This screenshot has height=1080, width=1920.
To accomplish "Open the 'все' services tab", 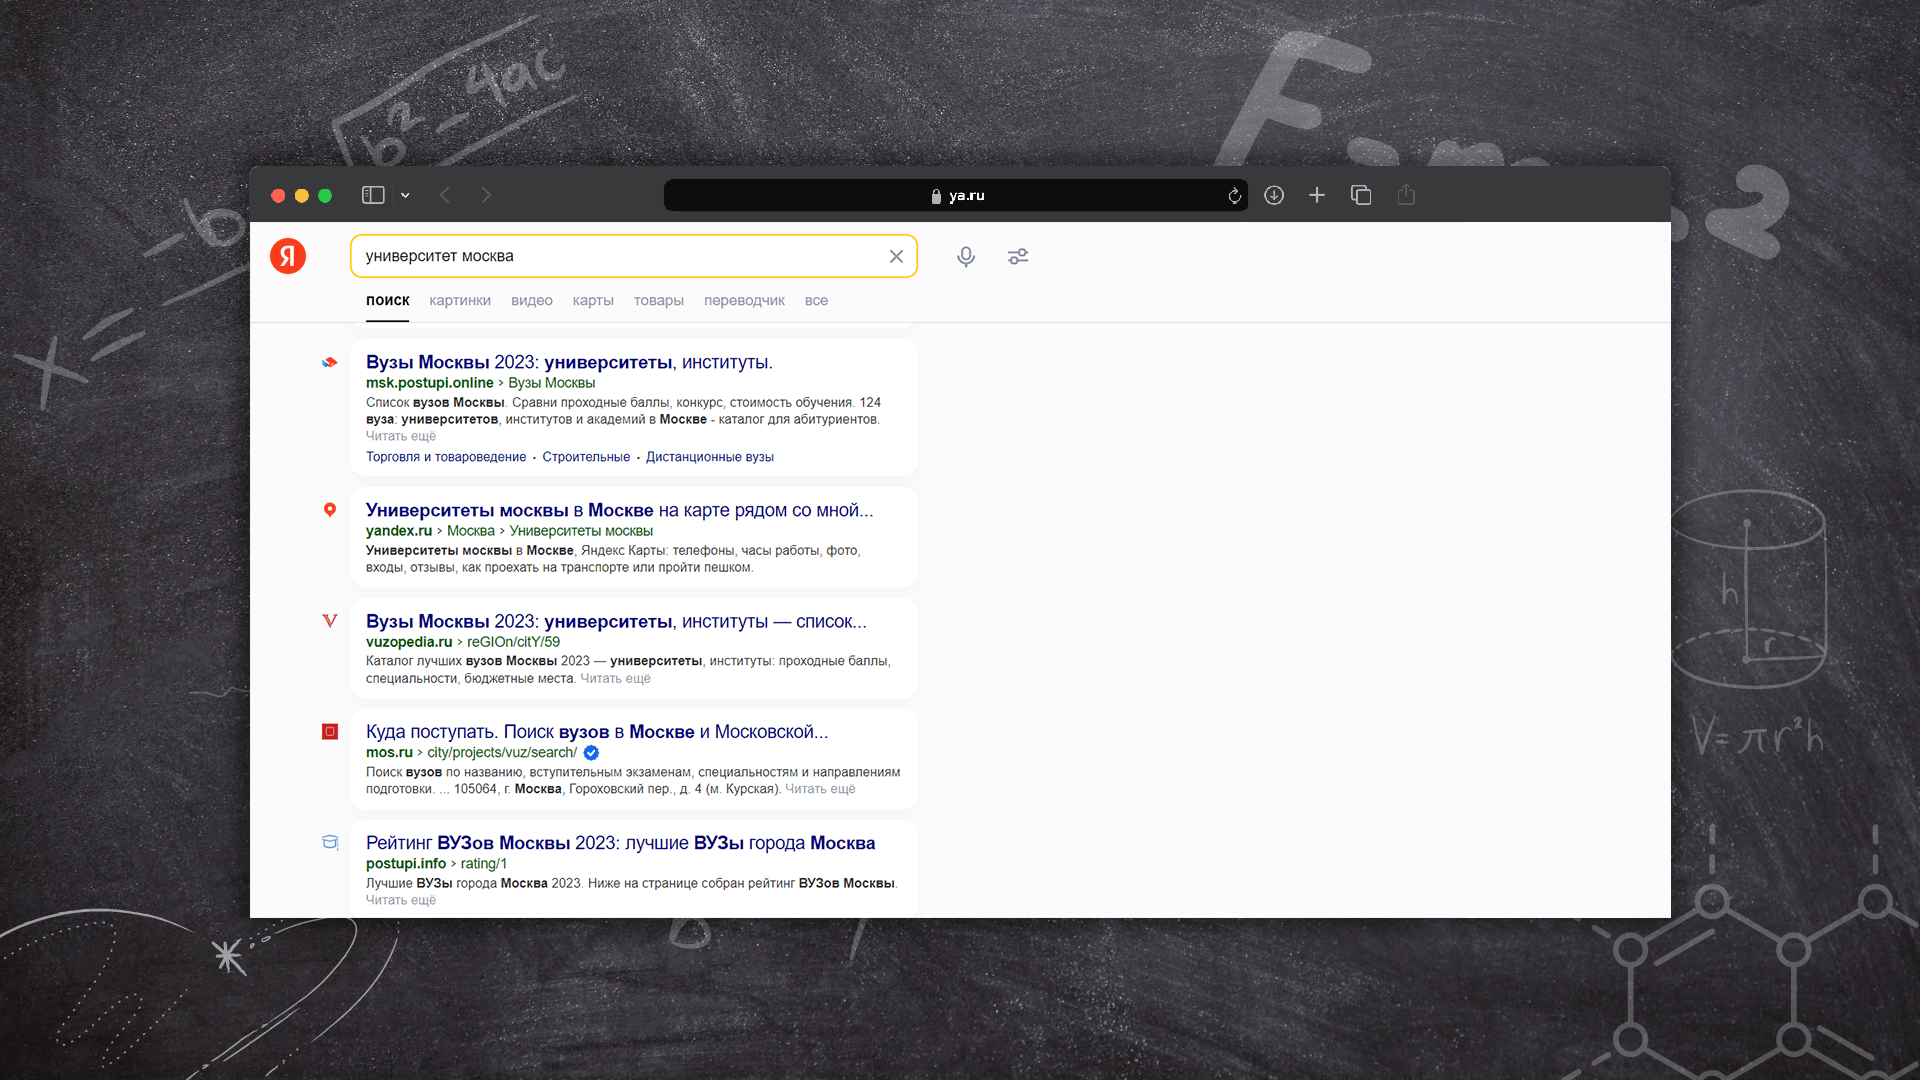I will click(x=816, y=300).
